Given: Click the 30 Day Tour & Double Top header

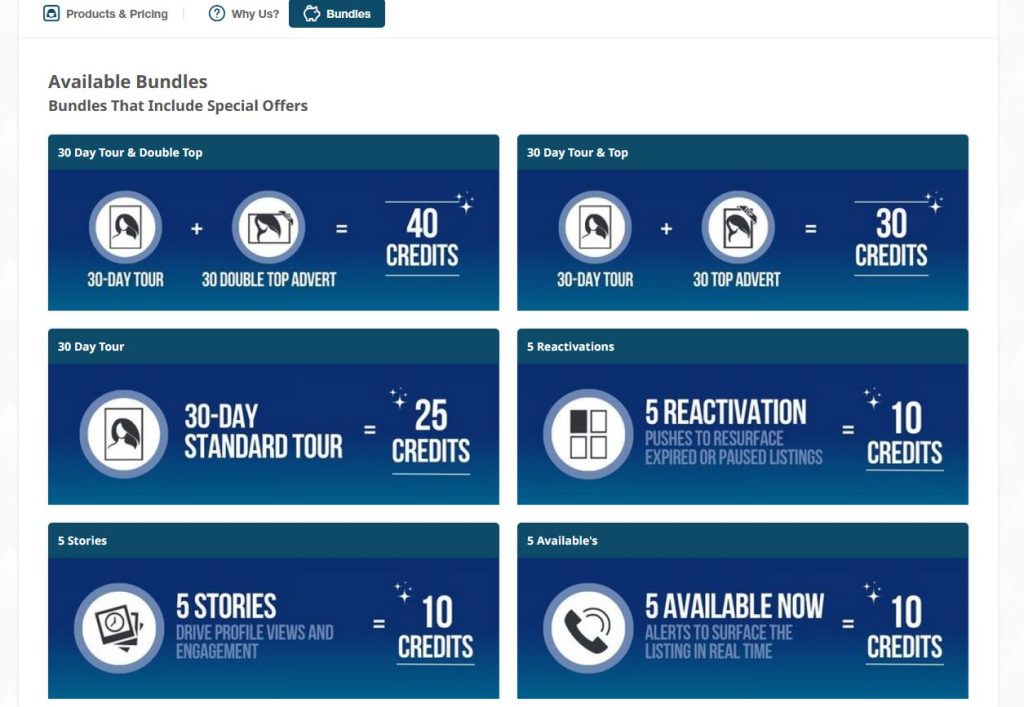Looking at the screenshot, I should click(x=130, y=153).
